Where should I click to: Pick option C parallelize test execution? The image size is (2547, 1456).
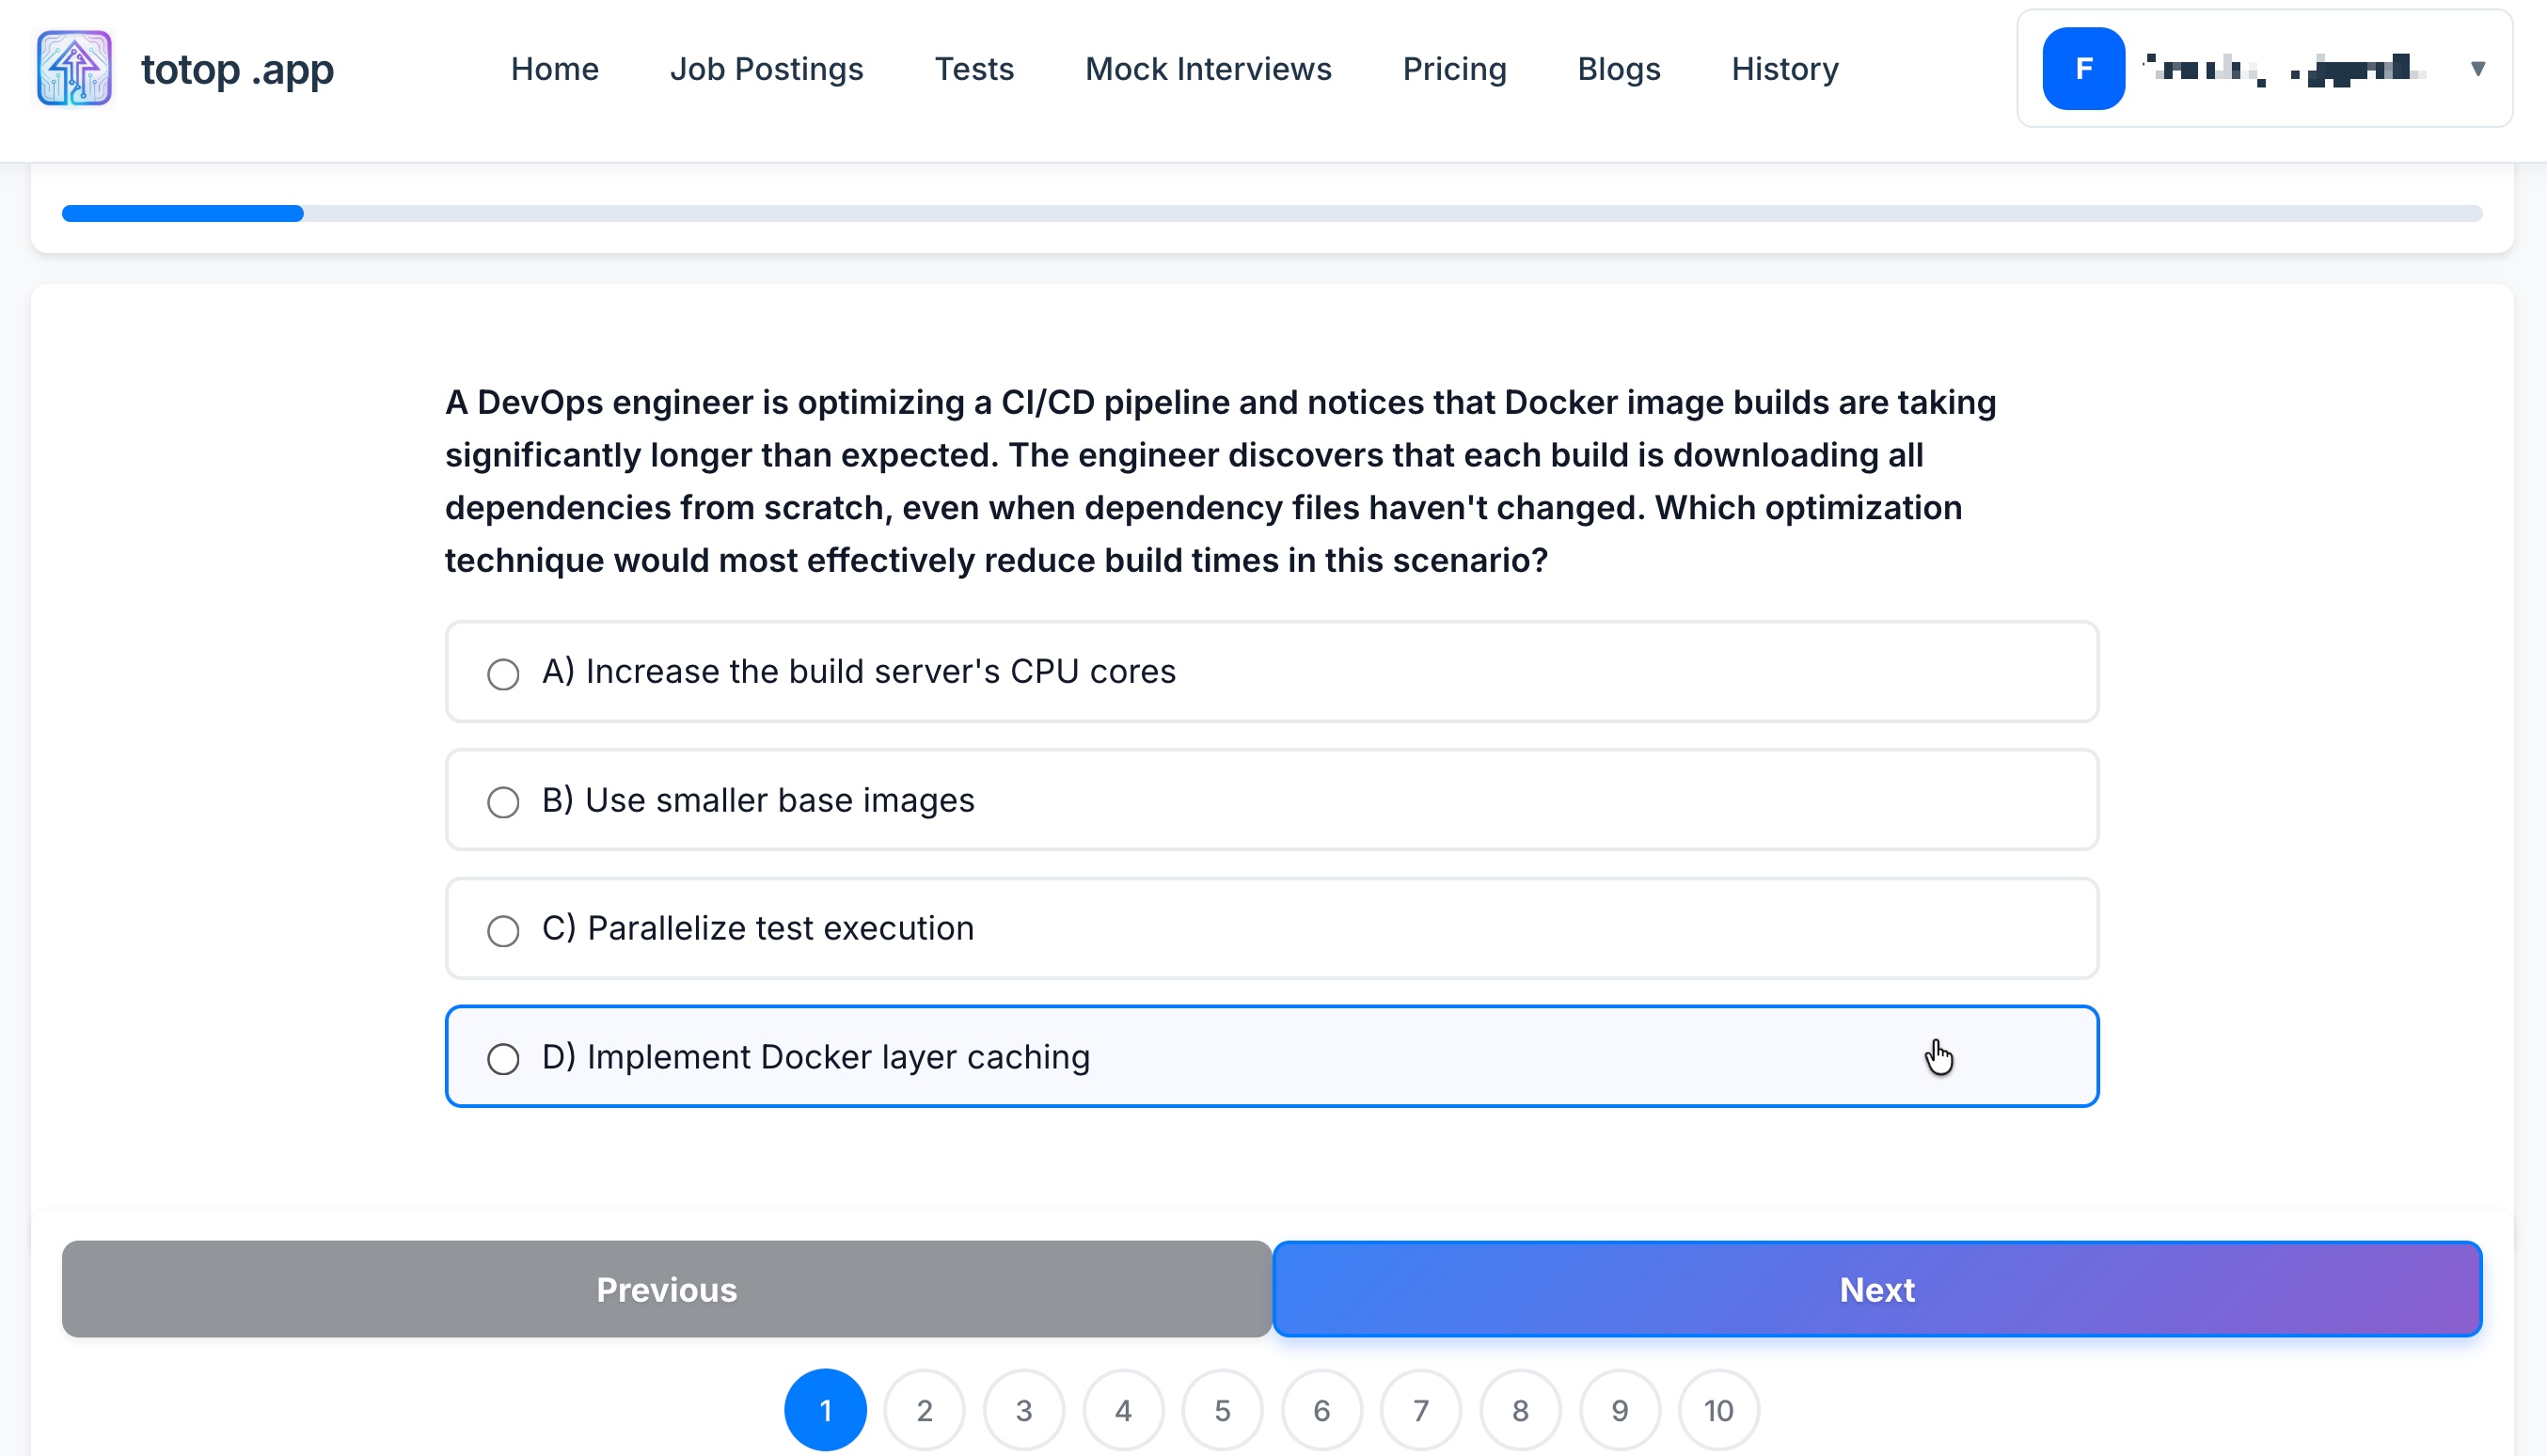(1271, 929)
